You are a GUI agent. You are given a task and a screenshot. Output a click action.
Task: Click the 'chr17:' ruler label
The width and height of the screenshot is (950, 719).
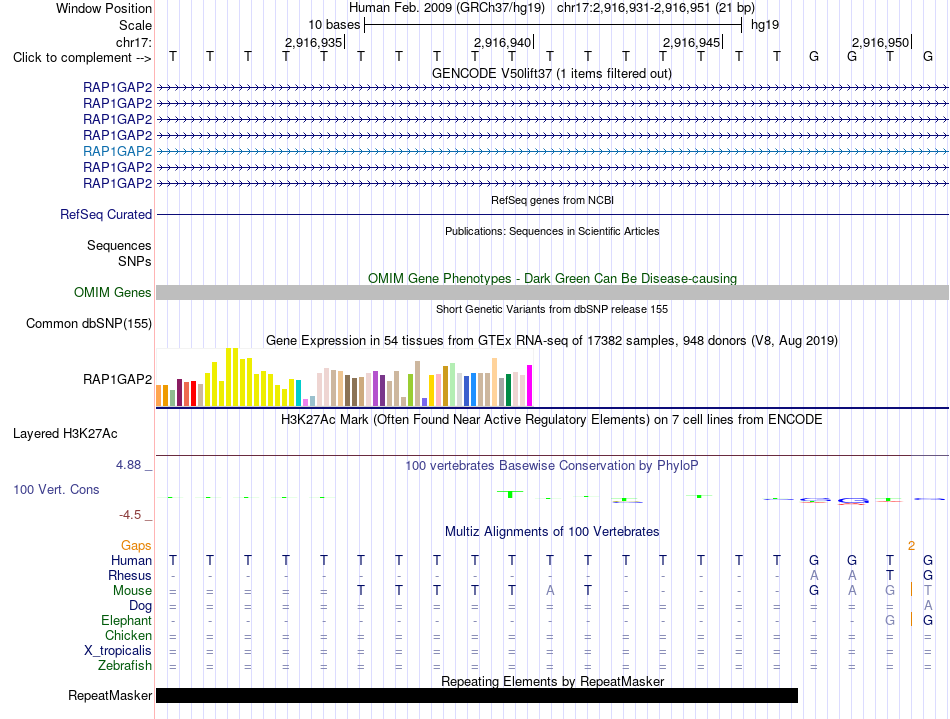coord(134,42)
